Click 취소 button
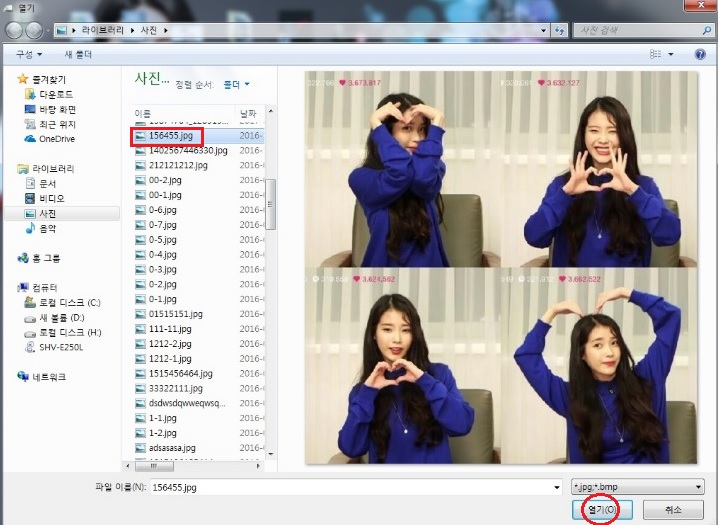The height and width of the screenshot is (525, 718). [673, 509]
